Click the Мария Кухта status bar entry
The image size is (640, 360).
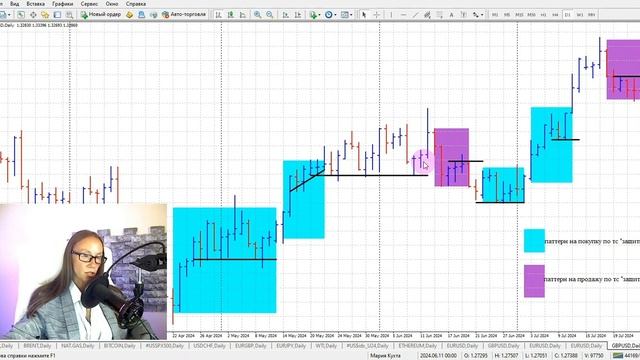pos(385,356)
